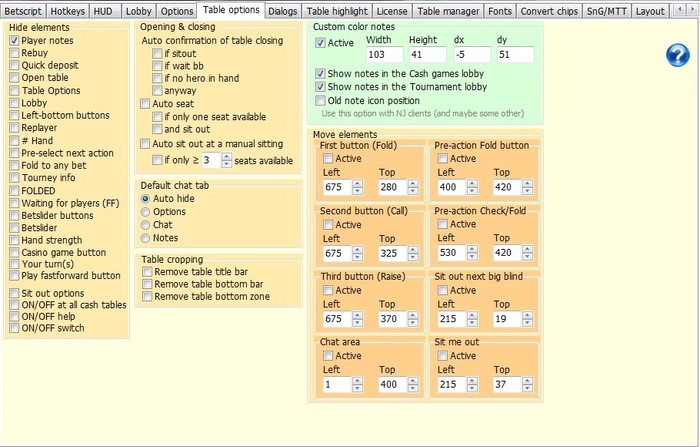Screen dimensions: 700x447
Task: Enable hiding the Rebuy element
Action: [15, 53]
